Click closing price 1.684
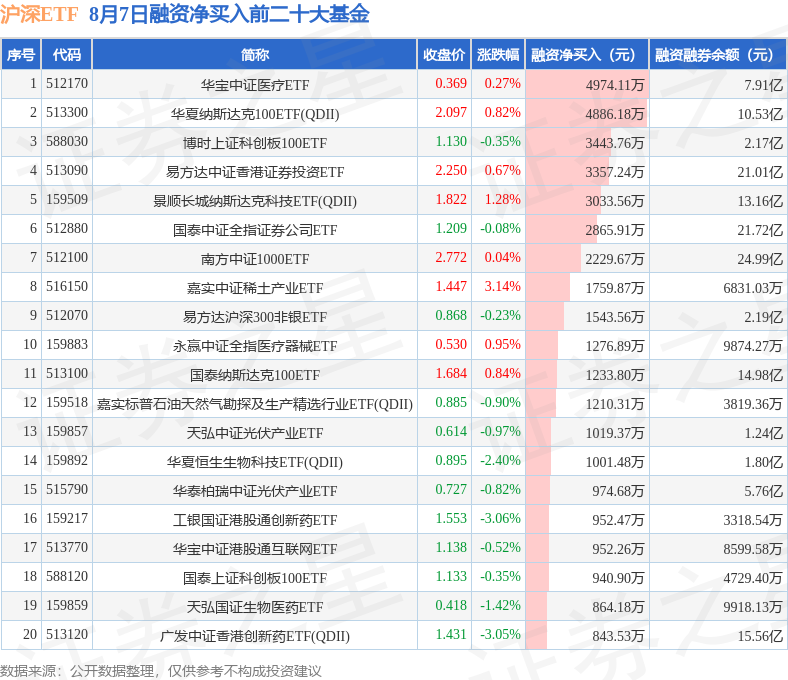The height and width of the screenshot is (680, 788). coord(451,373)
